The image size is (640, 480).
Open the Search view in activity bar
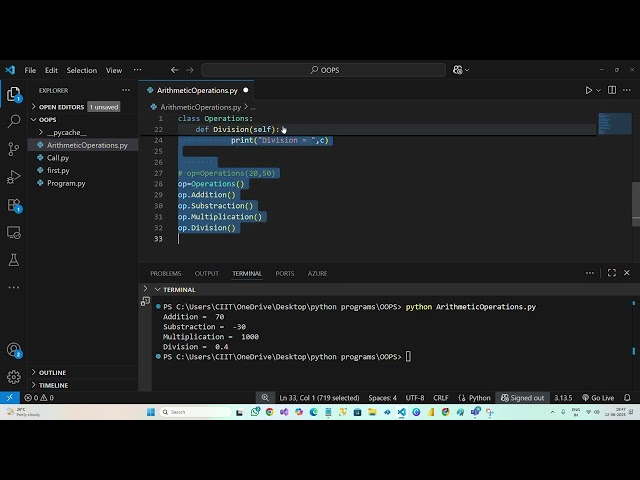[13, 121]
